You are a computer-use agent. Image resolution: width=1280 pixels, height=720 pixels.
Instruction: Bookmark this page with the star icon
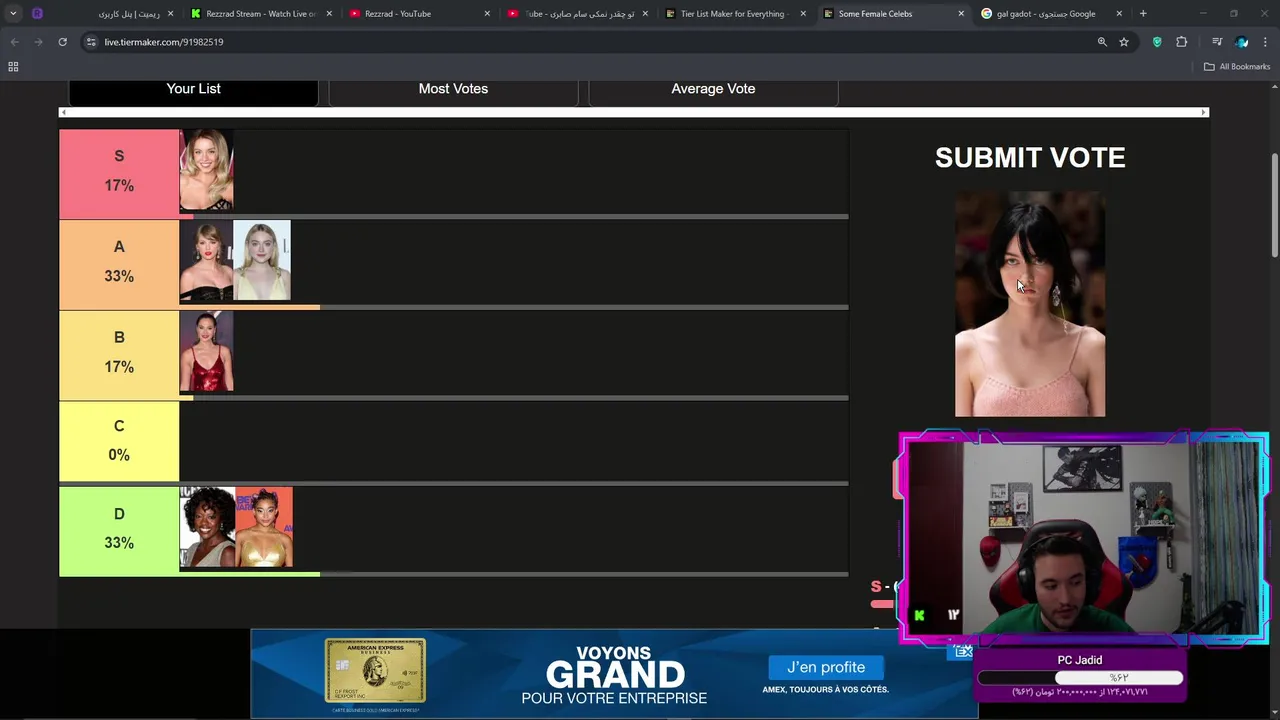point(1124,42)
